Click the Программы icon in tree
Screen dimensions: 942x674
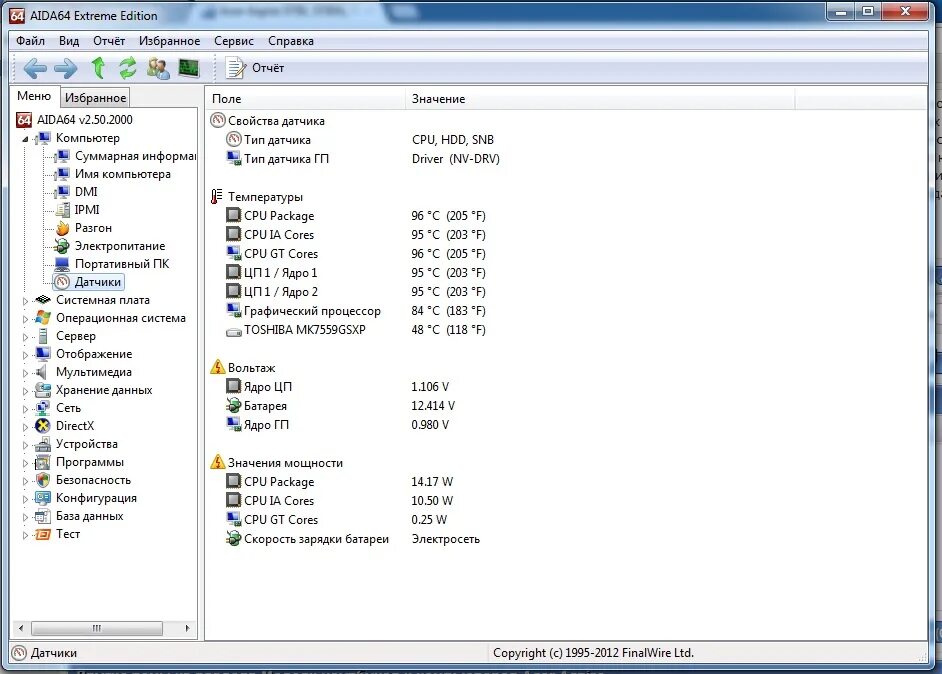[43, 462]
